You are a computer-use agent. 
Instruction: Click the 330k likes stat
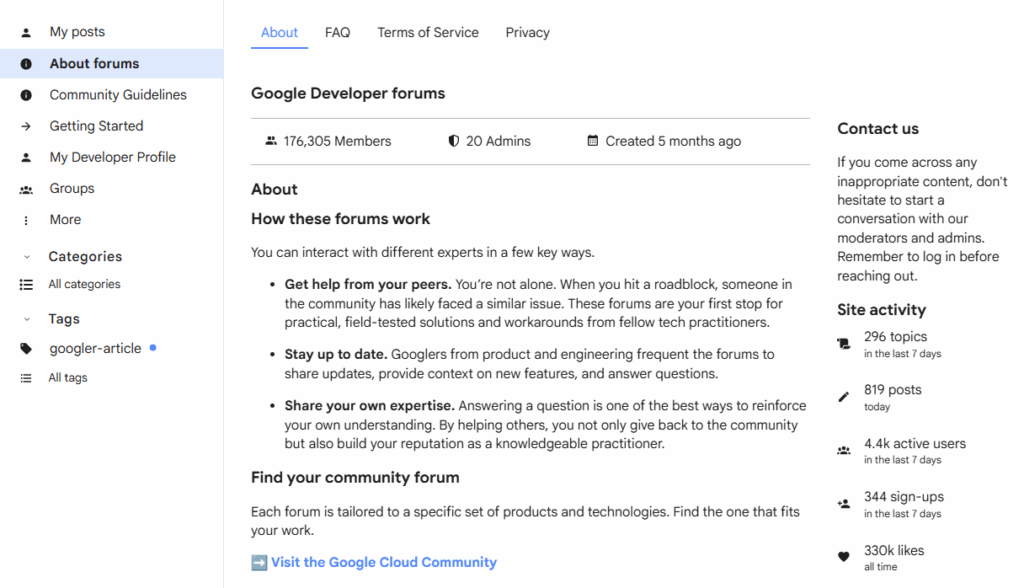click(x=894, y=558)
